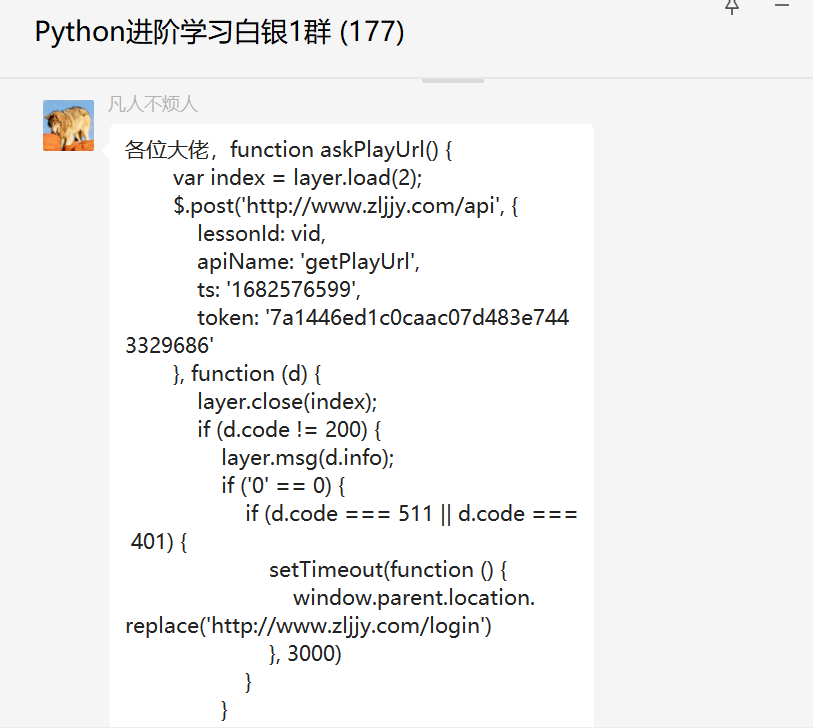Minimize the group chat window
Image resolution: width=813 pixels, height=728 pixels.
pyautogui.click(x=783, y=6)
